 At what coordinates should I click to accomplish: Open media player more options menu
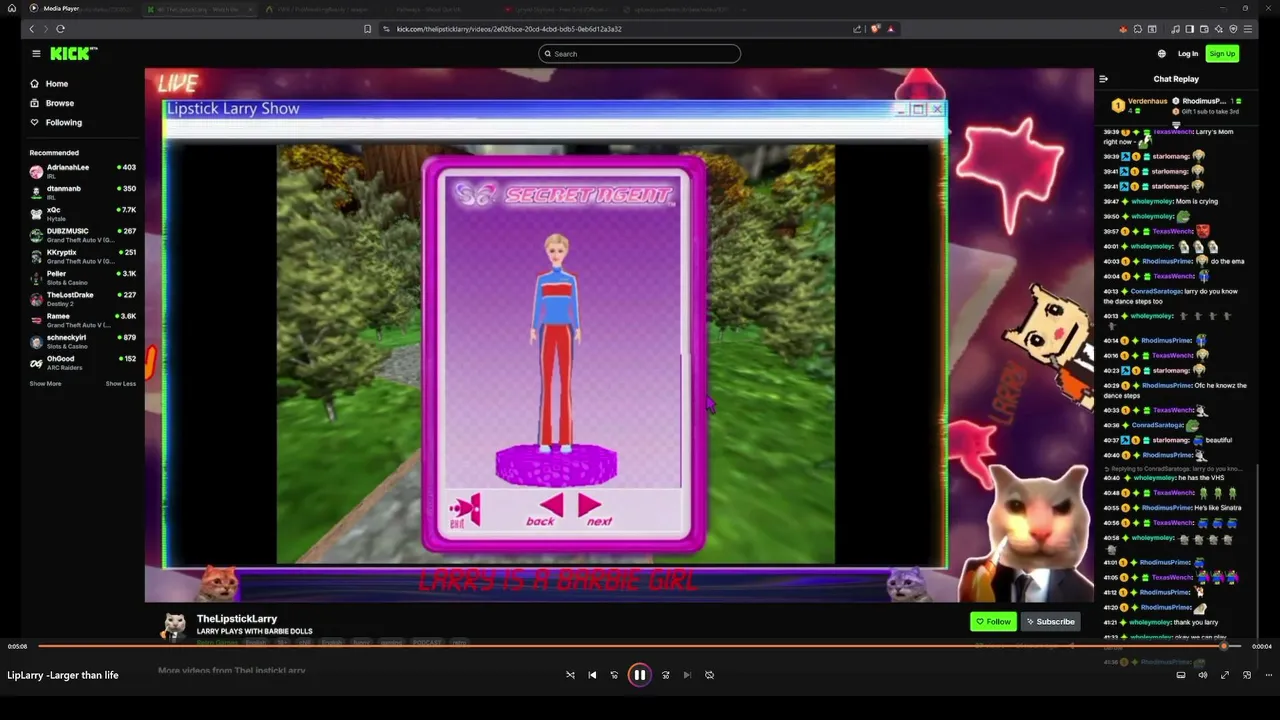pyautogui.click(x=1267, y=675)
